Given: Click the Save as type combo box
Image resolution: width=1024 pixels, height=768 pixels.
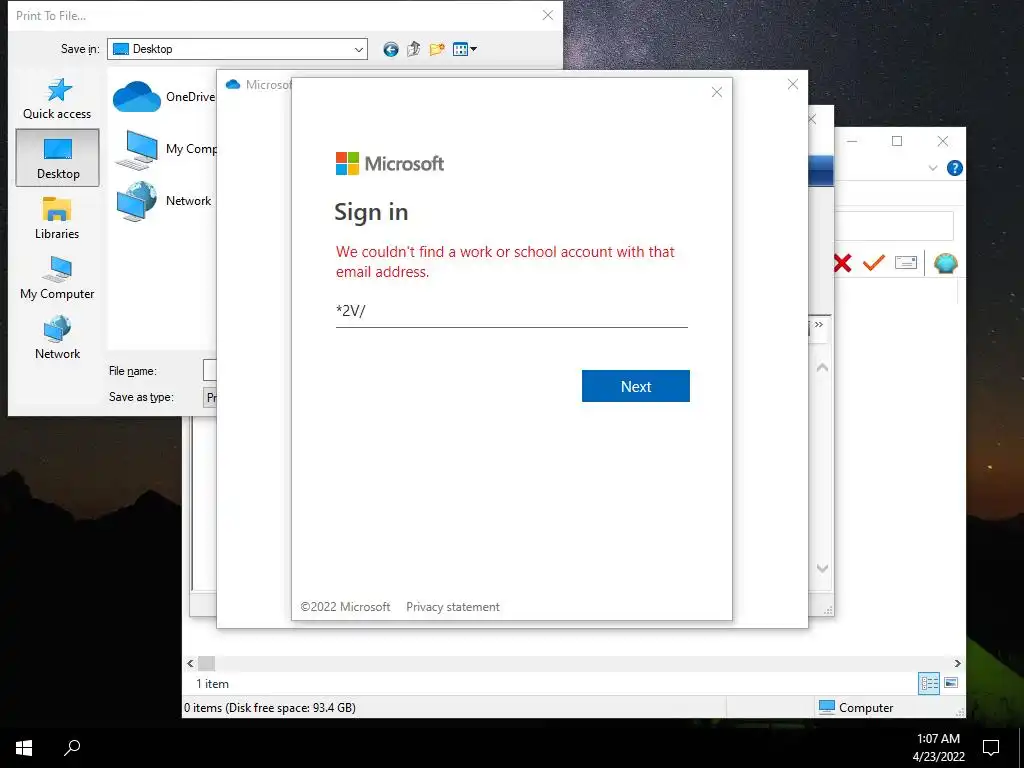Looking at the screenshot, I should (210, 397).
